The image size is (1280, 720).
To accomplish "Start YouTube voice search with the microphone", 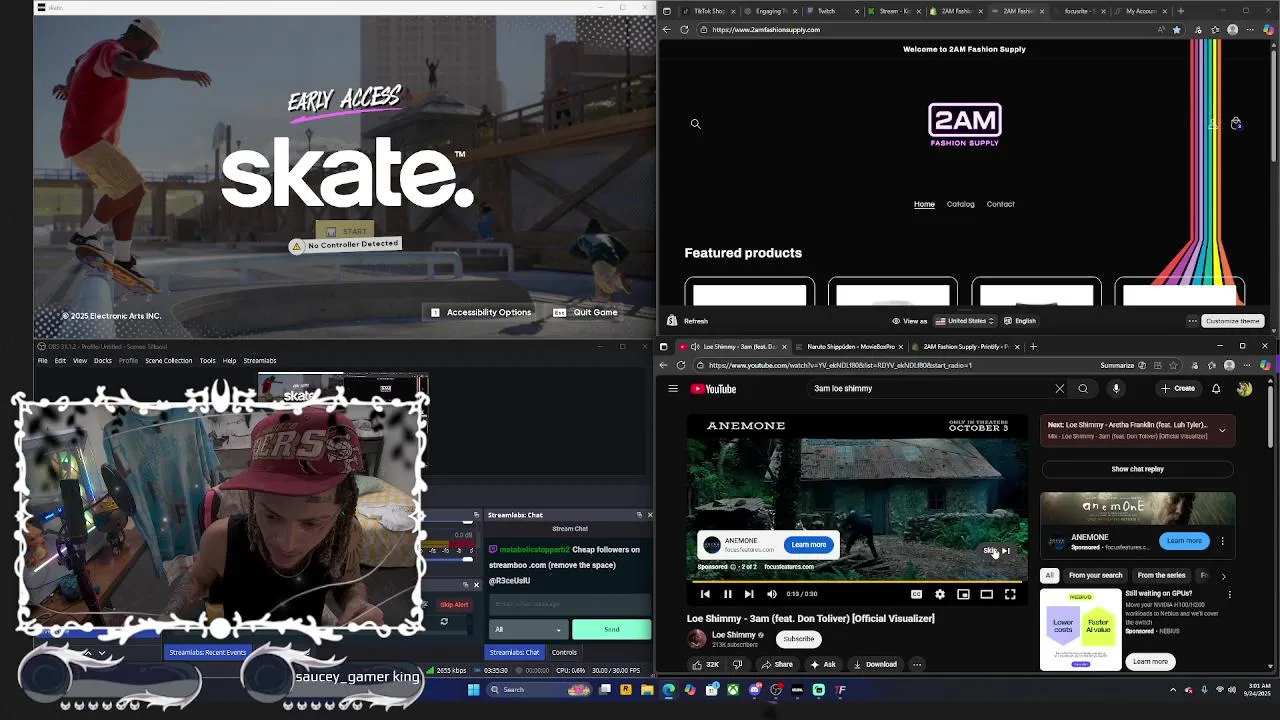I will coord(1116,389).
